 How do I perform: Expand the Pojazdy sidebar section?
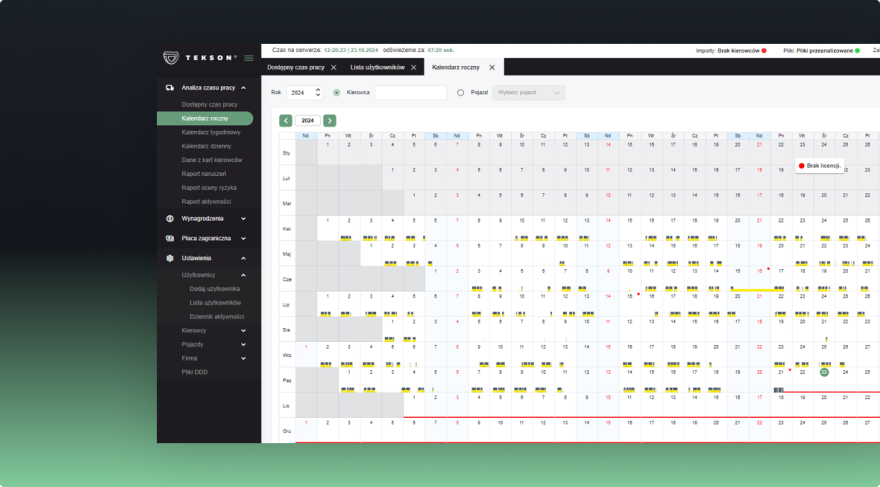point(243,344)
